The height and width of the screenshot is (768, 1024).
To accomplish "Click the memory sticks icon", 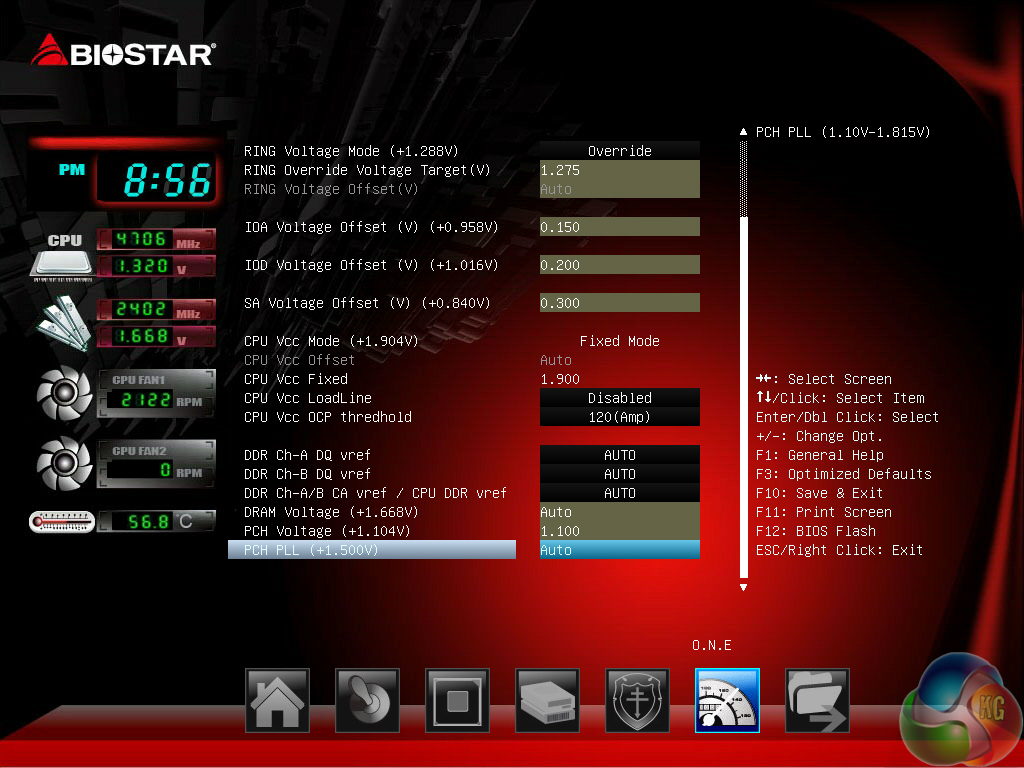I will coord(63,323).
